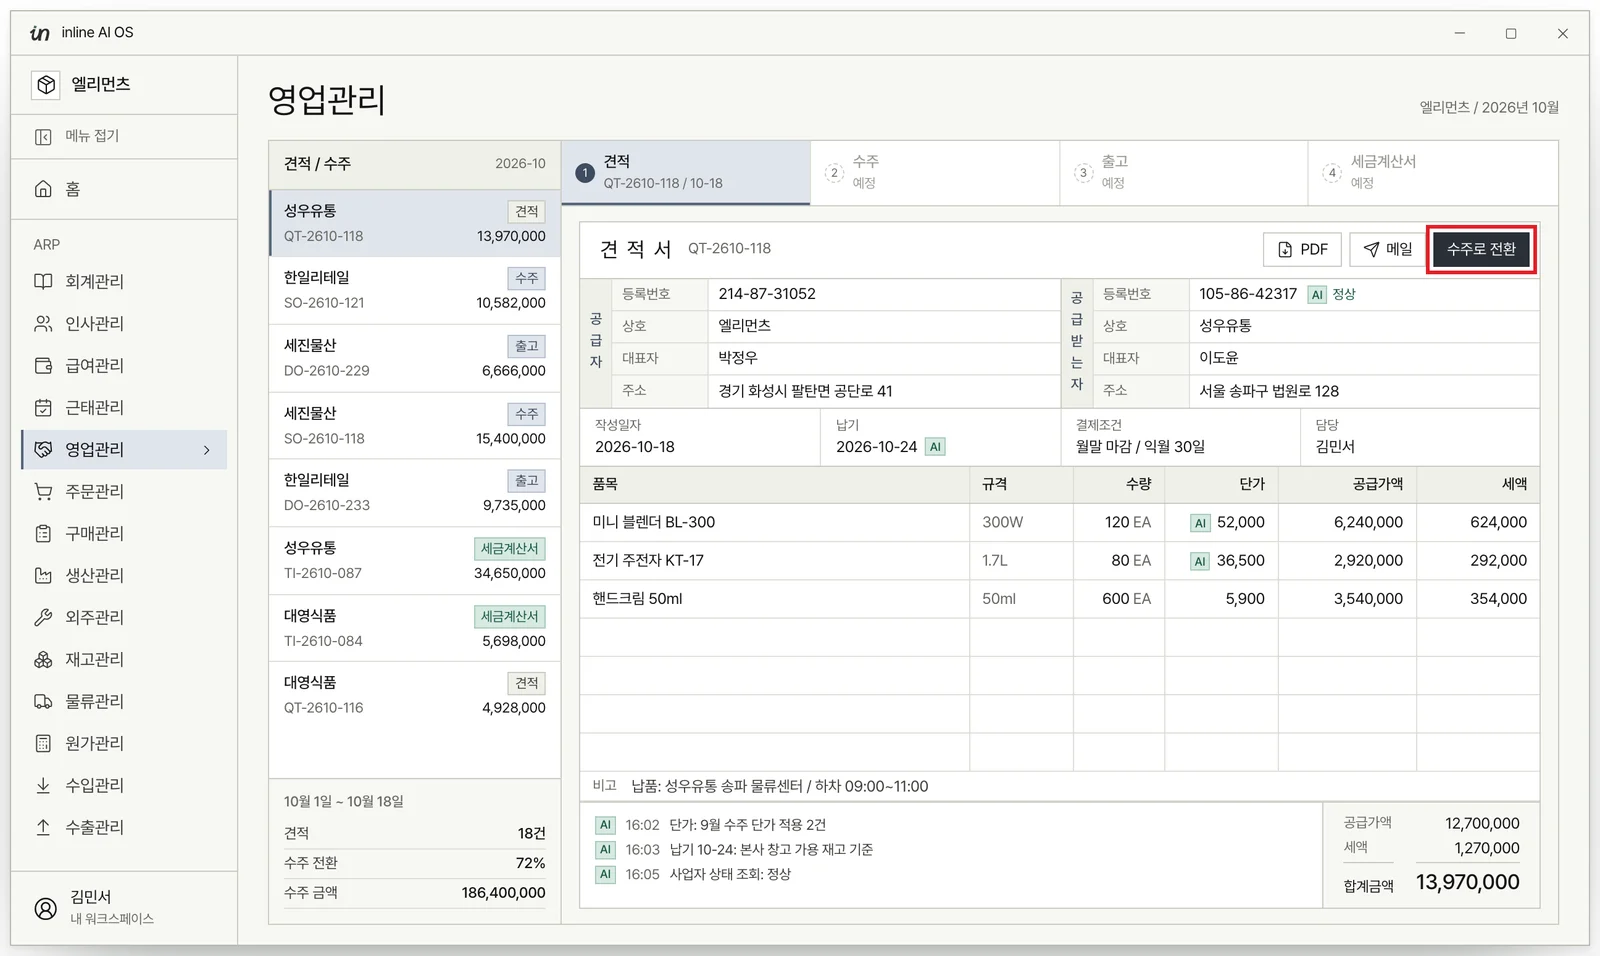
Task: Open 외주관리 wrench icon
Action: click(43, 618)
